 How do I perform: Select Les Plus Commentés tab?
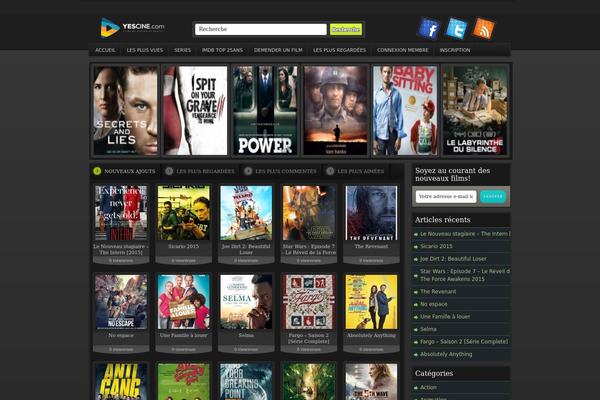[x=280, y=171]
